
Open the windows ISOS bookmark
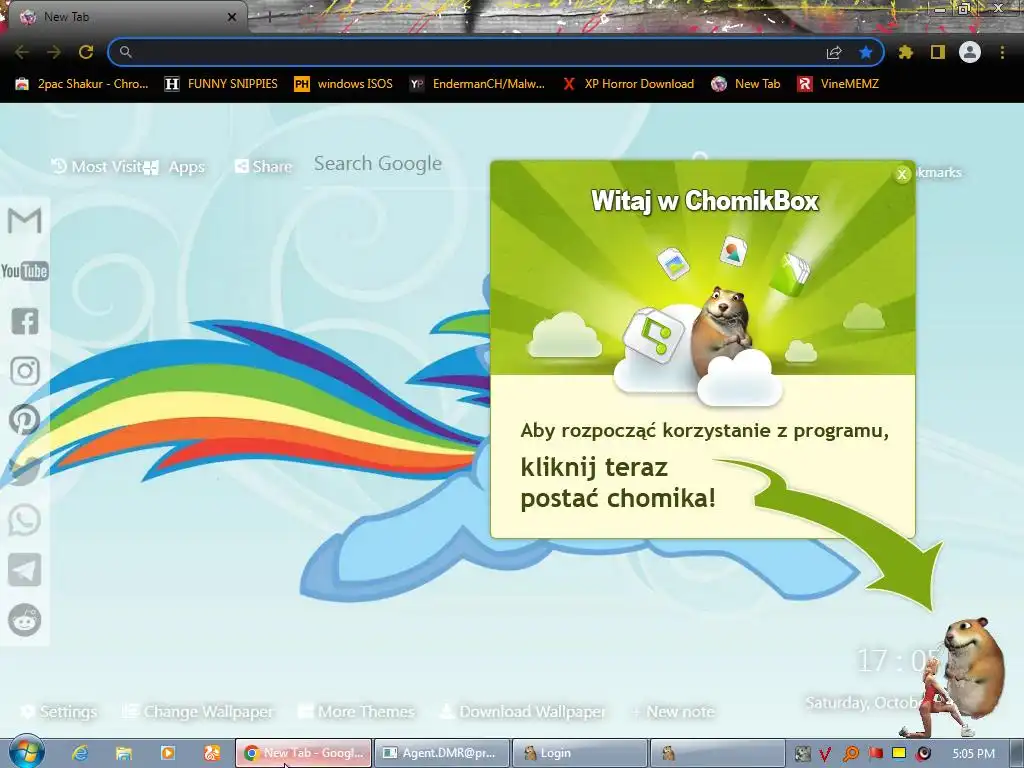tap(344, 84)
